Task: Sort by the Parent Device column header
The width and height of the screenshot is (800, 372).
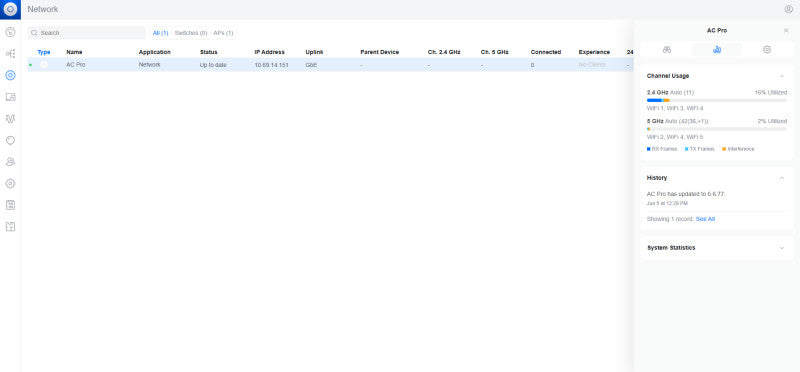Action: (x=379, y=52)
